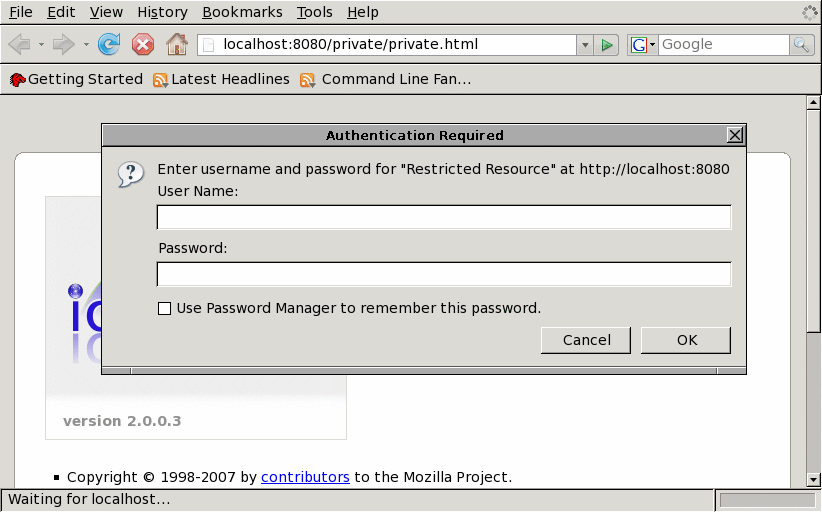Viewport: 822px width, 512px height.
Task: Click the page icon in the address bar
Action: (x=209, y=45)
